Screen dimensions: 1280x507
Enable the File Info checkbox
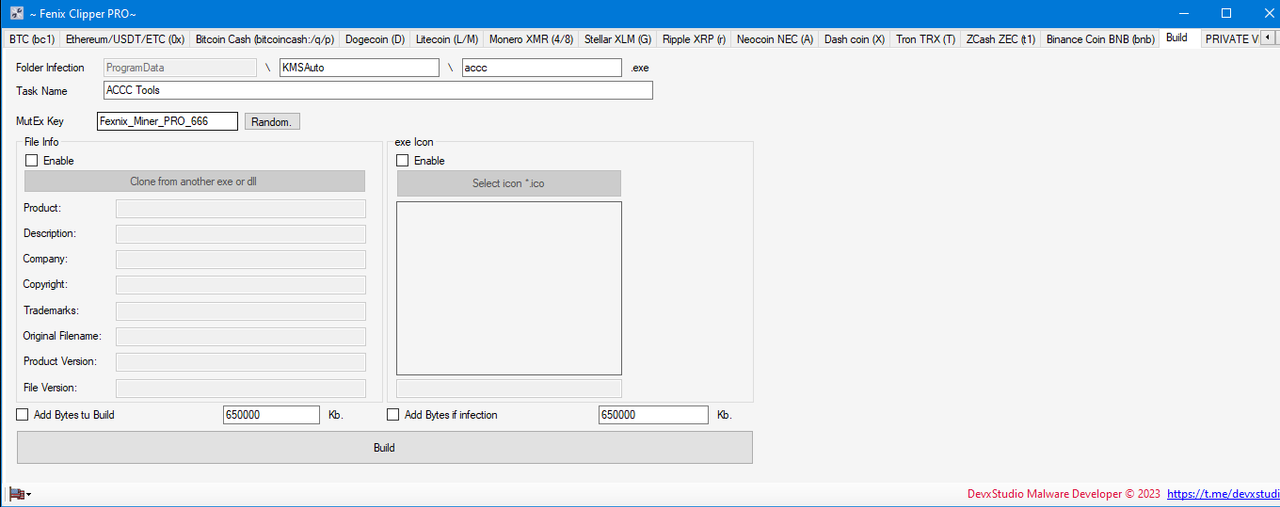coord(32,160)
